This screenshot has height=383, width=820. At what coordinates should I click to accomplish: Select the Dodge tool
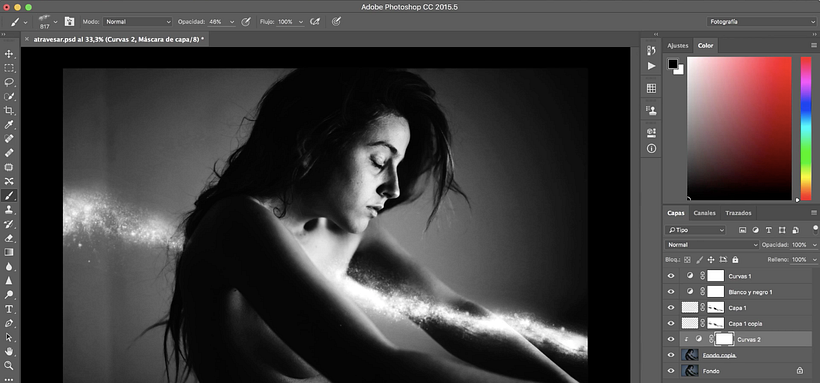click(x=9, y=295)
